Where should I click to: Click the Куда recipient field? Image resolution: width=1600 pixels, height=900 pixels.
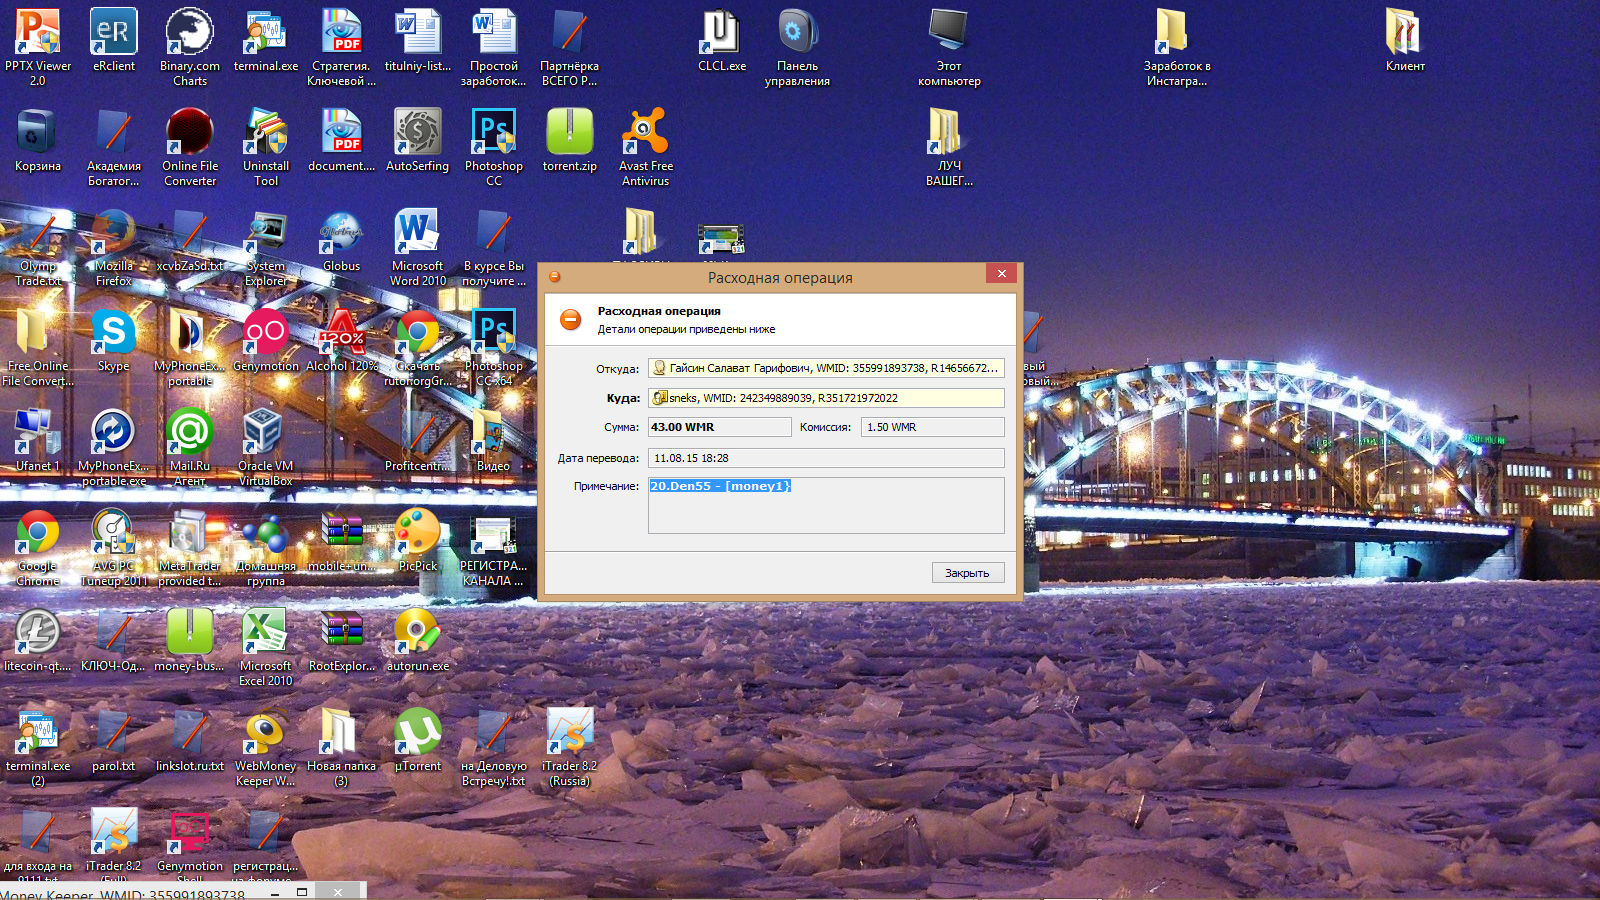[x=826, y=398]
